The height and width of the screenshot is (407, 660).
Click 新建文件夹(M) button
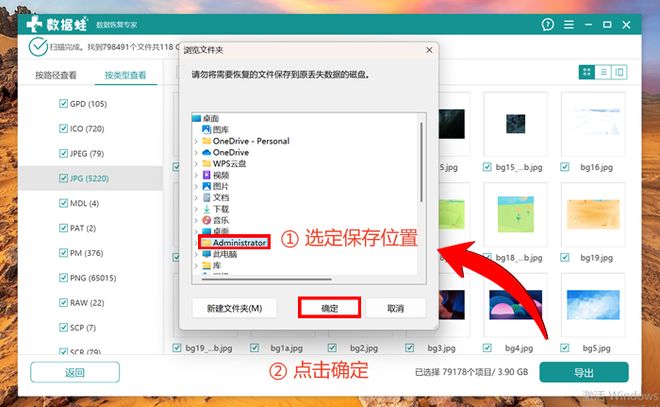[234, 308]
